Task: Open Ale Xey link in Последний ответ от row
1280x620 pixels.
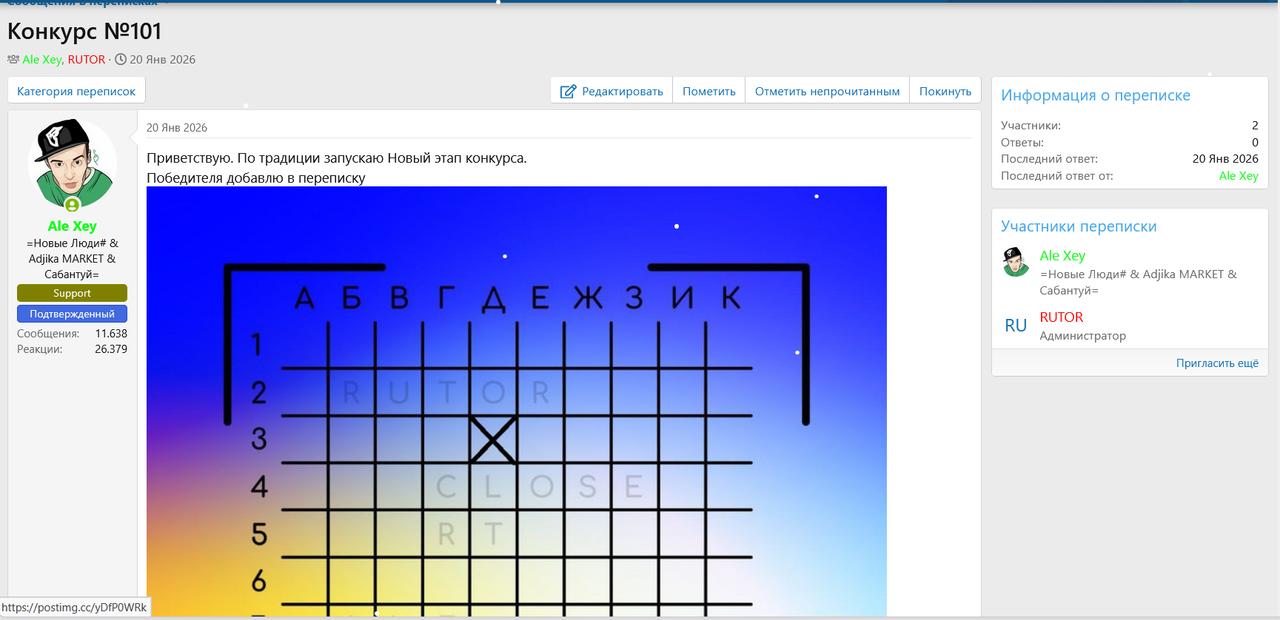Action: [1238, 176]
